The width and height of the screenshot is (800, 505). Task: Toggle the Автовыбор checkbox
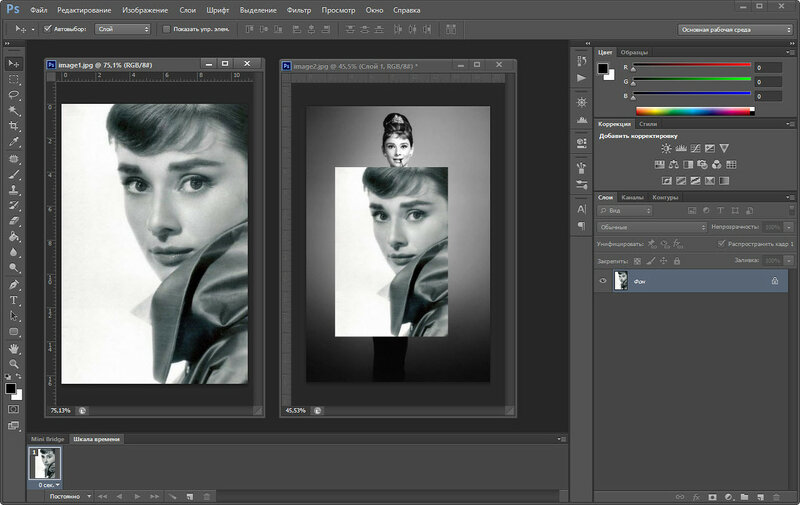click(x=47, y=29)
